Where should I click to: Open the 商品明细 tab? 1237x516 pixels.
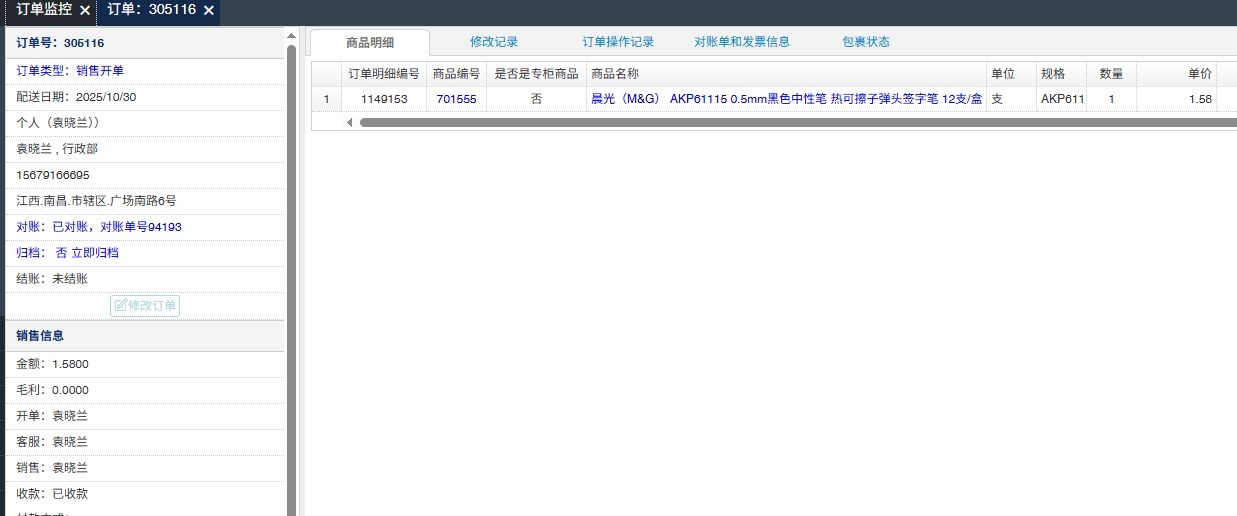(x=369, y=42)
